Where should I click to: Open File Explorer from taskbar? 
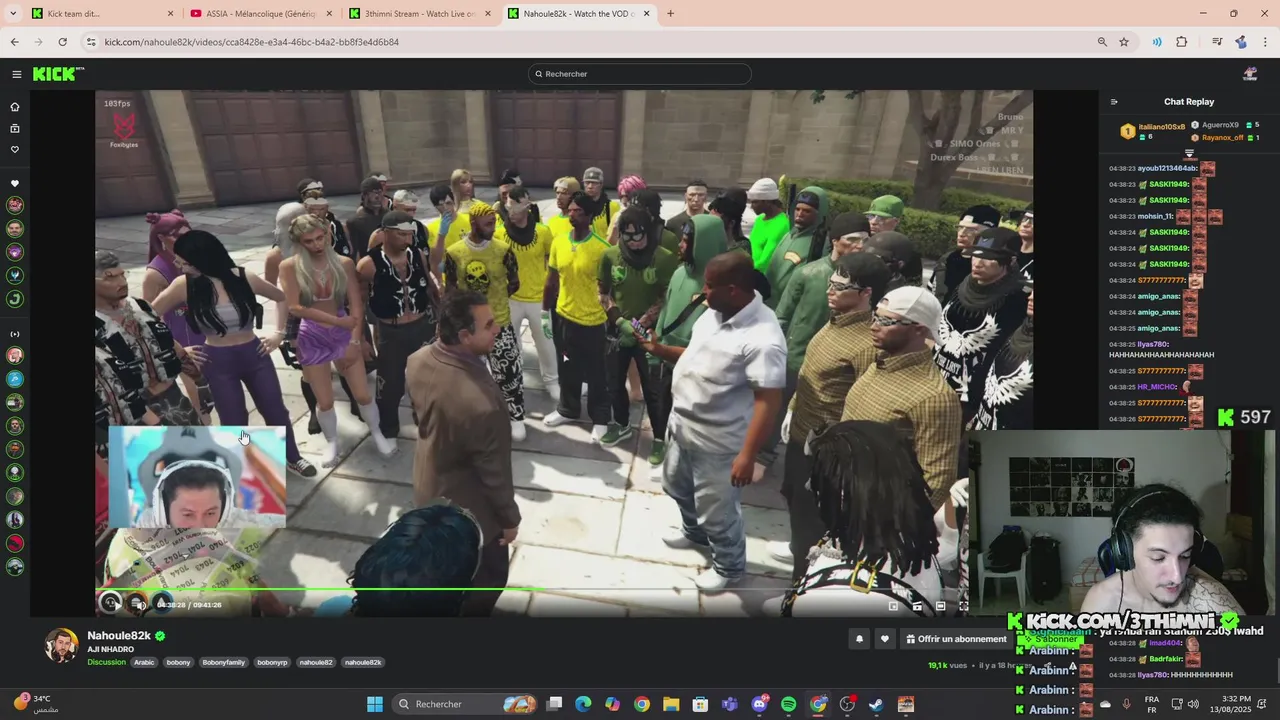671,704
